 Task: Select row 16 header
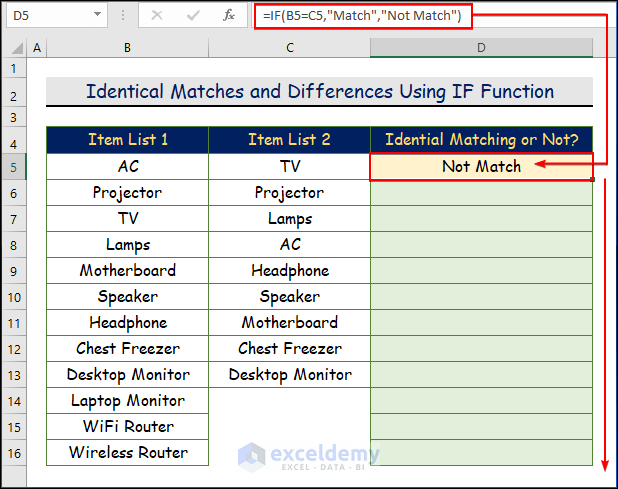(x=15, y=453)
